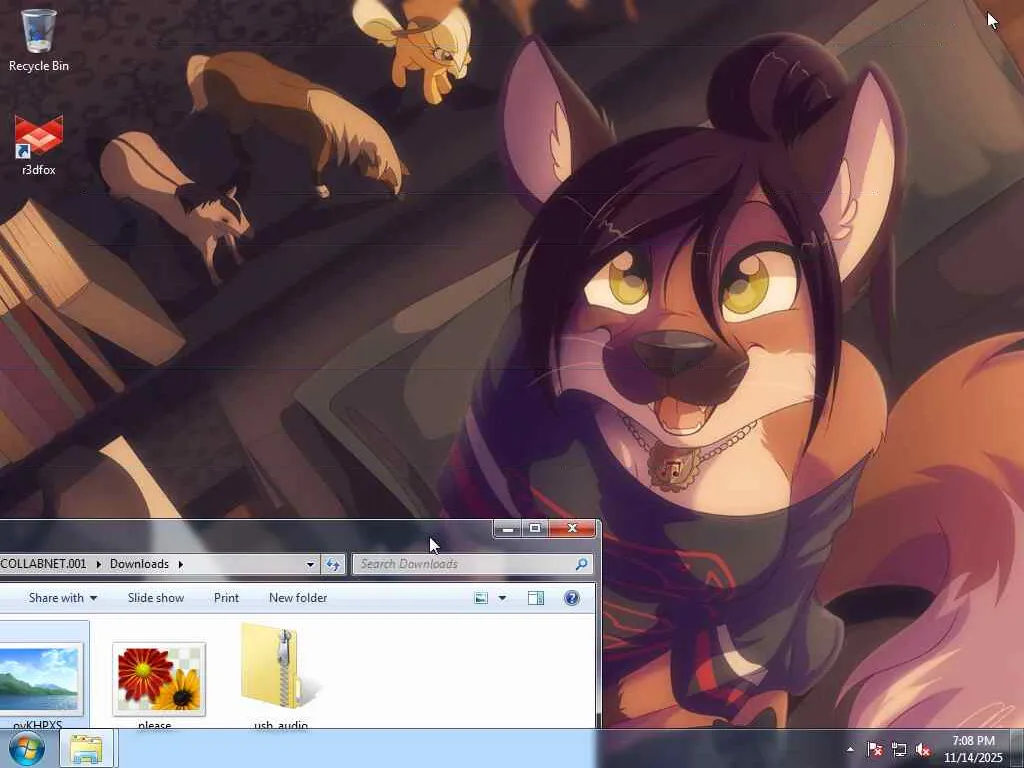
Task: Click the muted speaker volume icon
Action: click(x=923, y=749)
